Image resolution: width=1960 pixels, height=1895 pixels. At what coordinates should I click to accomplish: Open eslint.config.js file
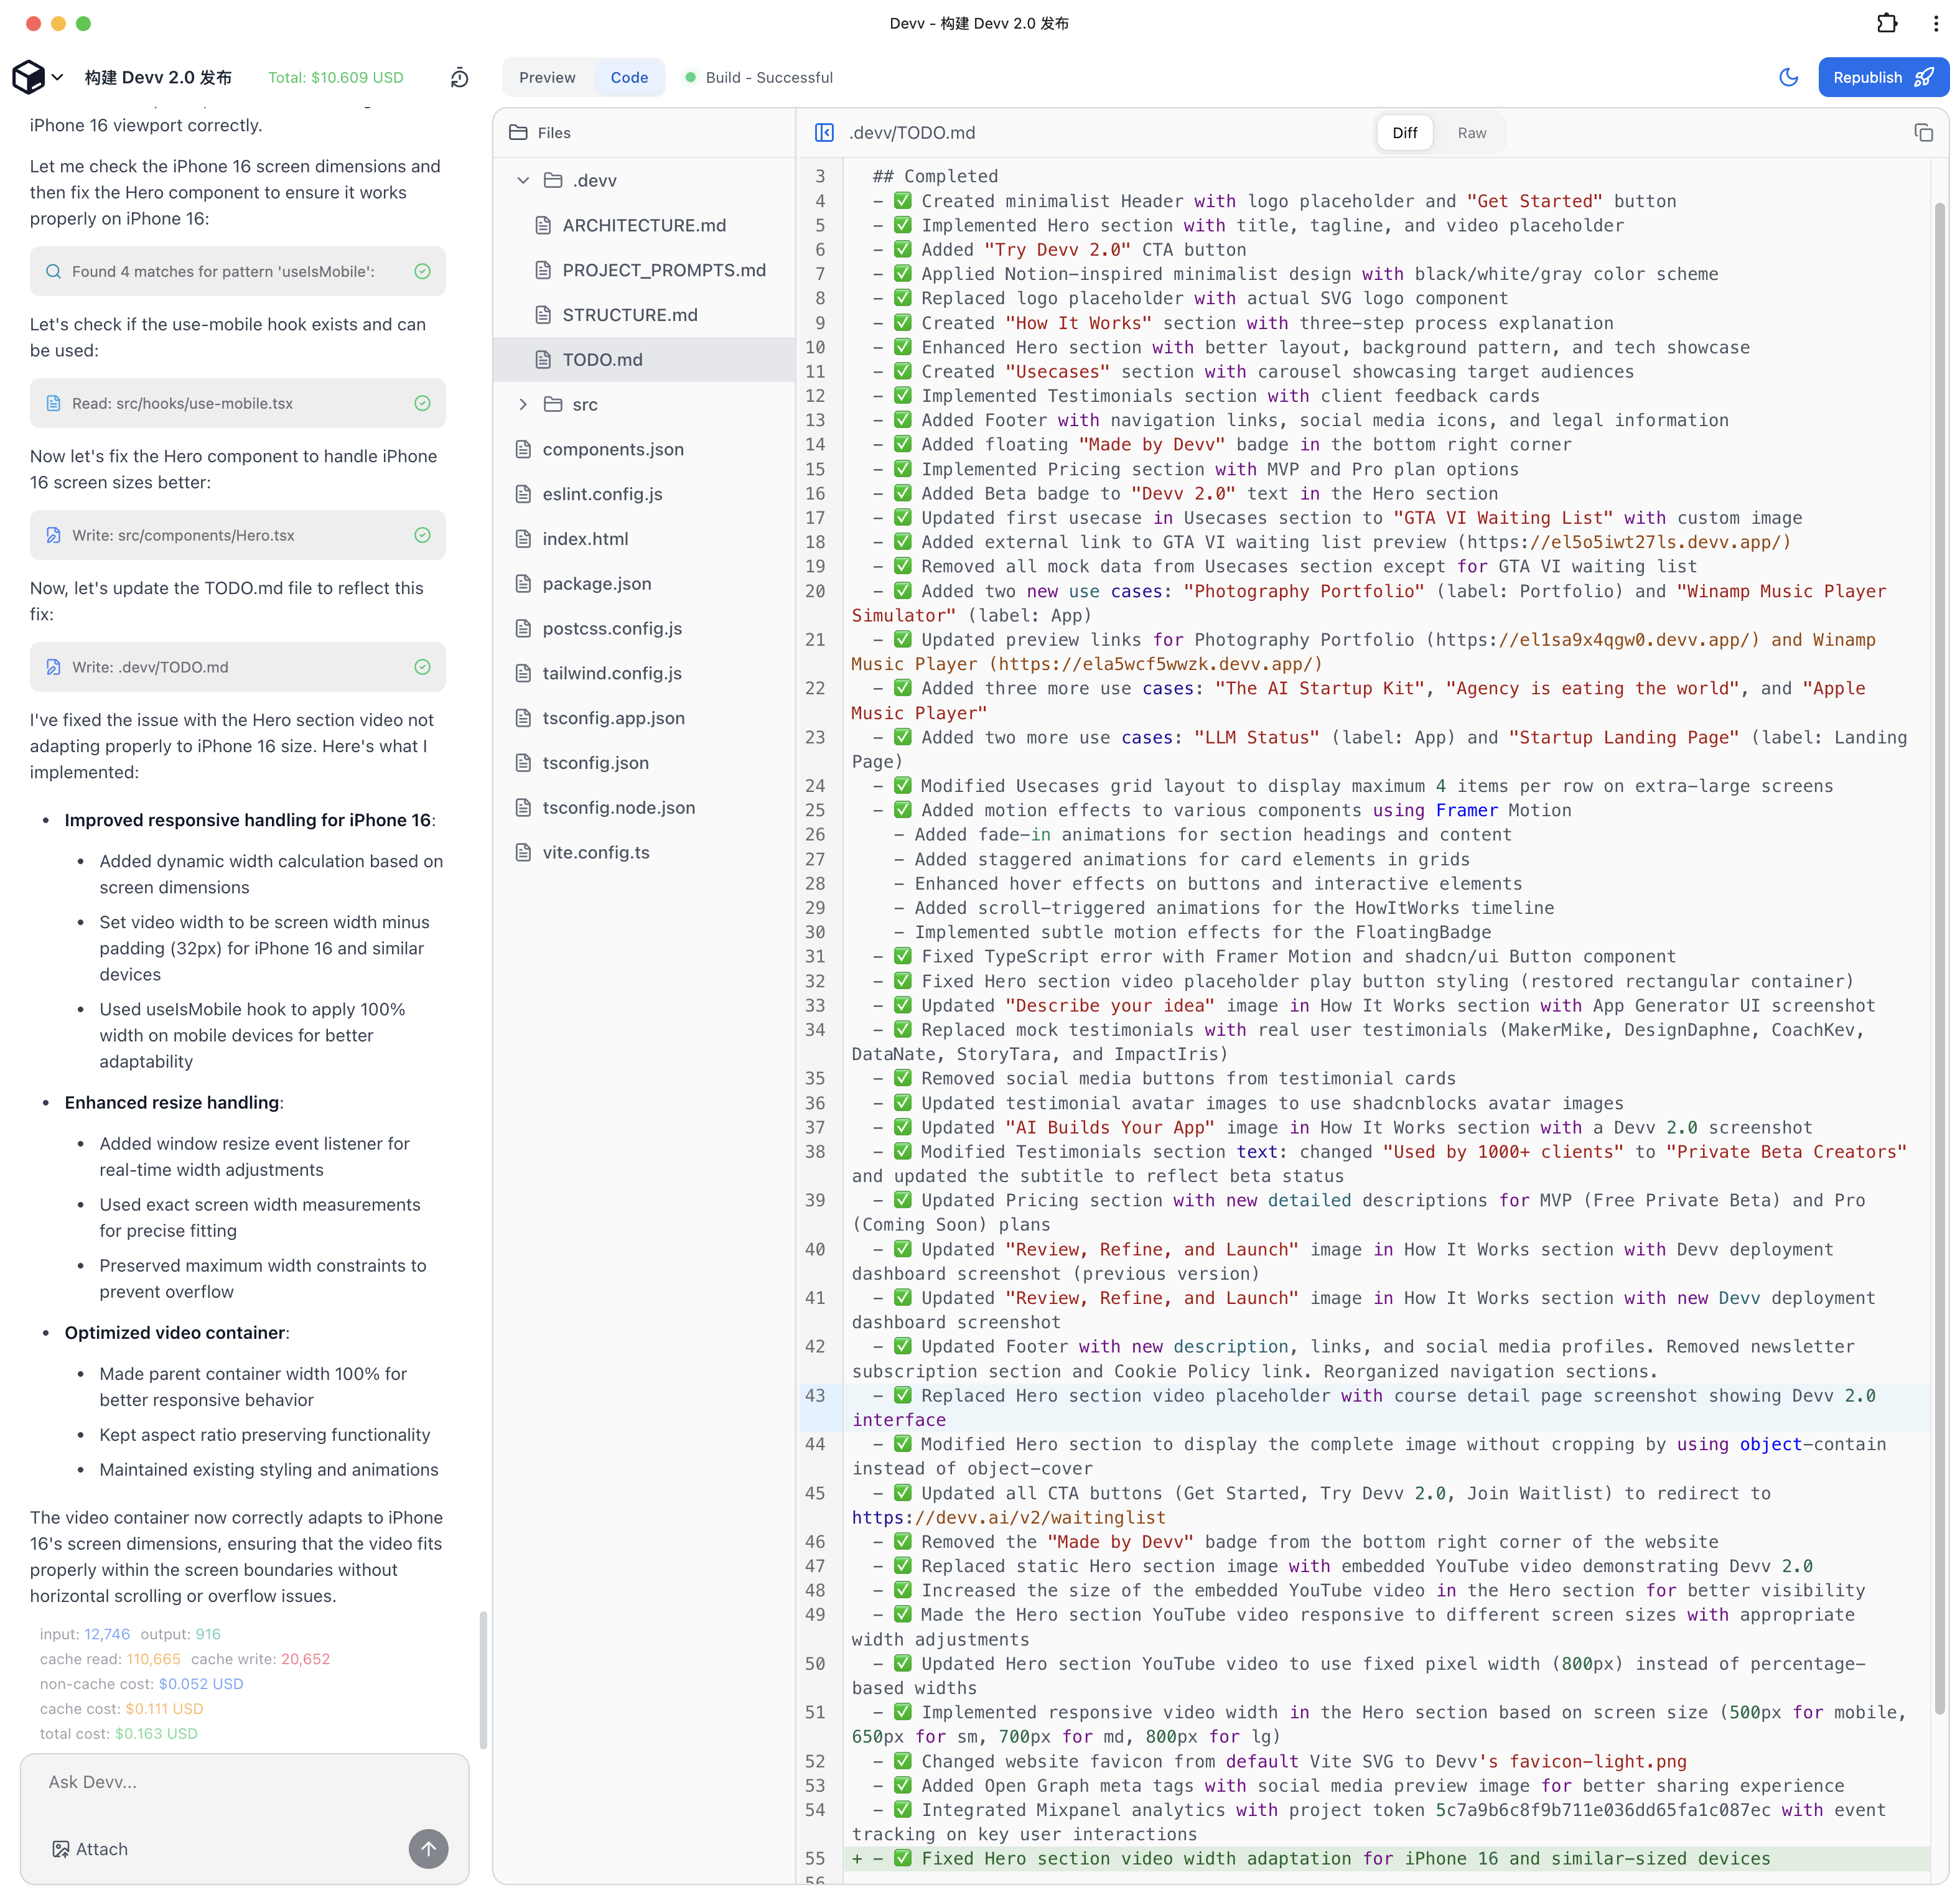click(x=644, y=494)
